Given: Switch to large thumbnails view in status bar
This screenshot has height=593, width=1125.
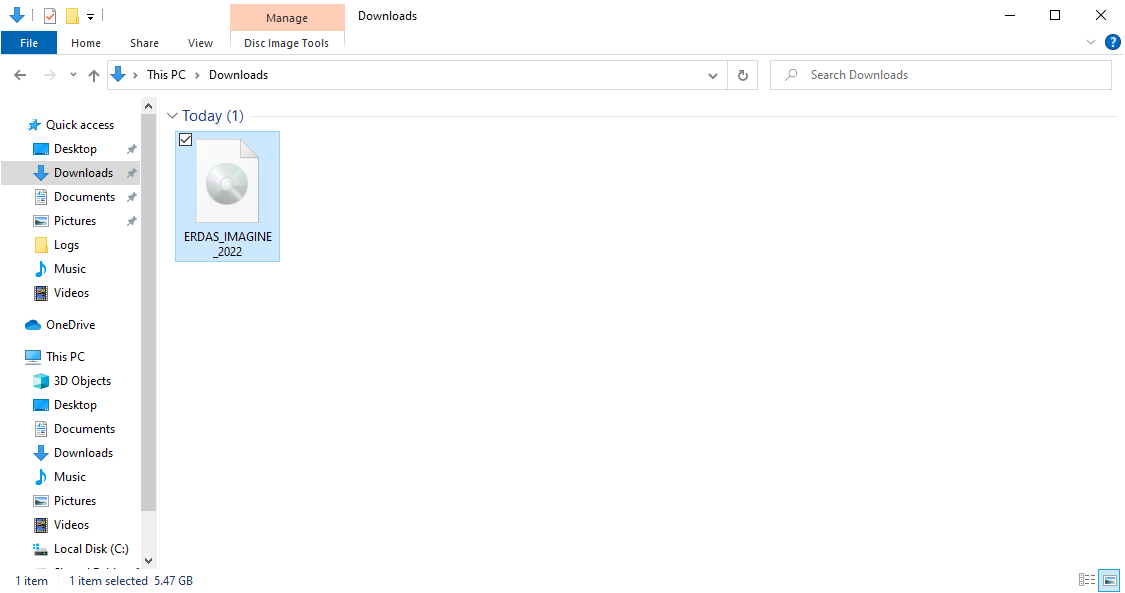Looking at the screenshot, I should (x=1110, y=580).
